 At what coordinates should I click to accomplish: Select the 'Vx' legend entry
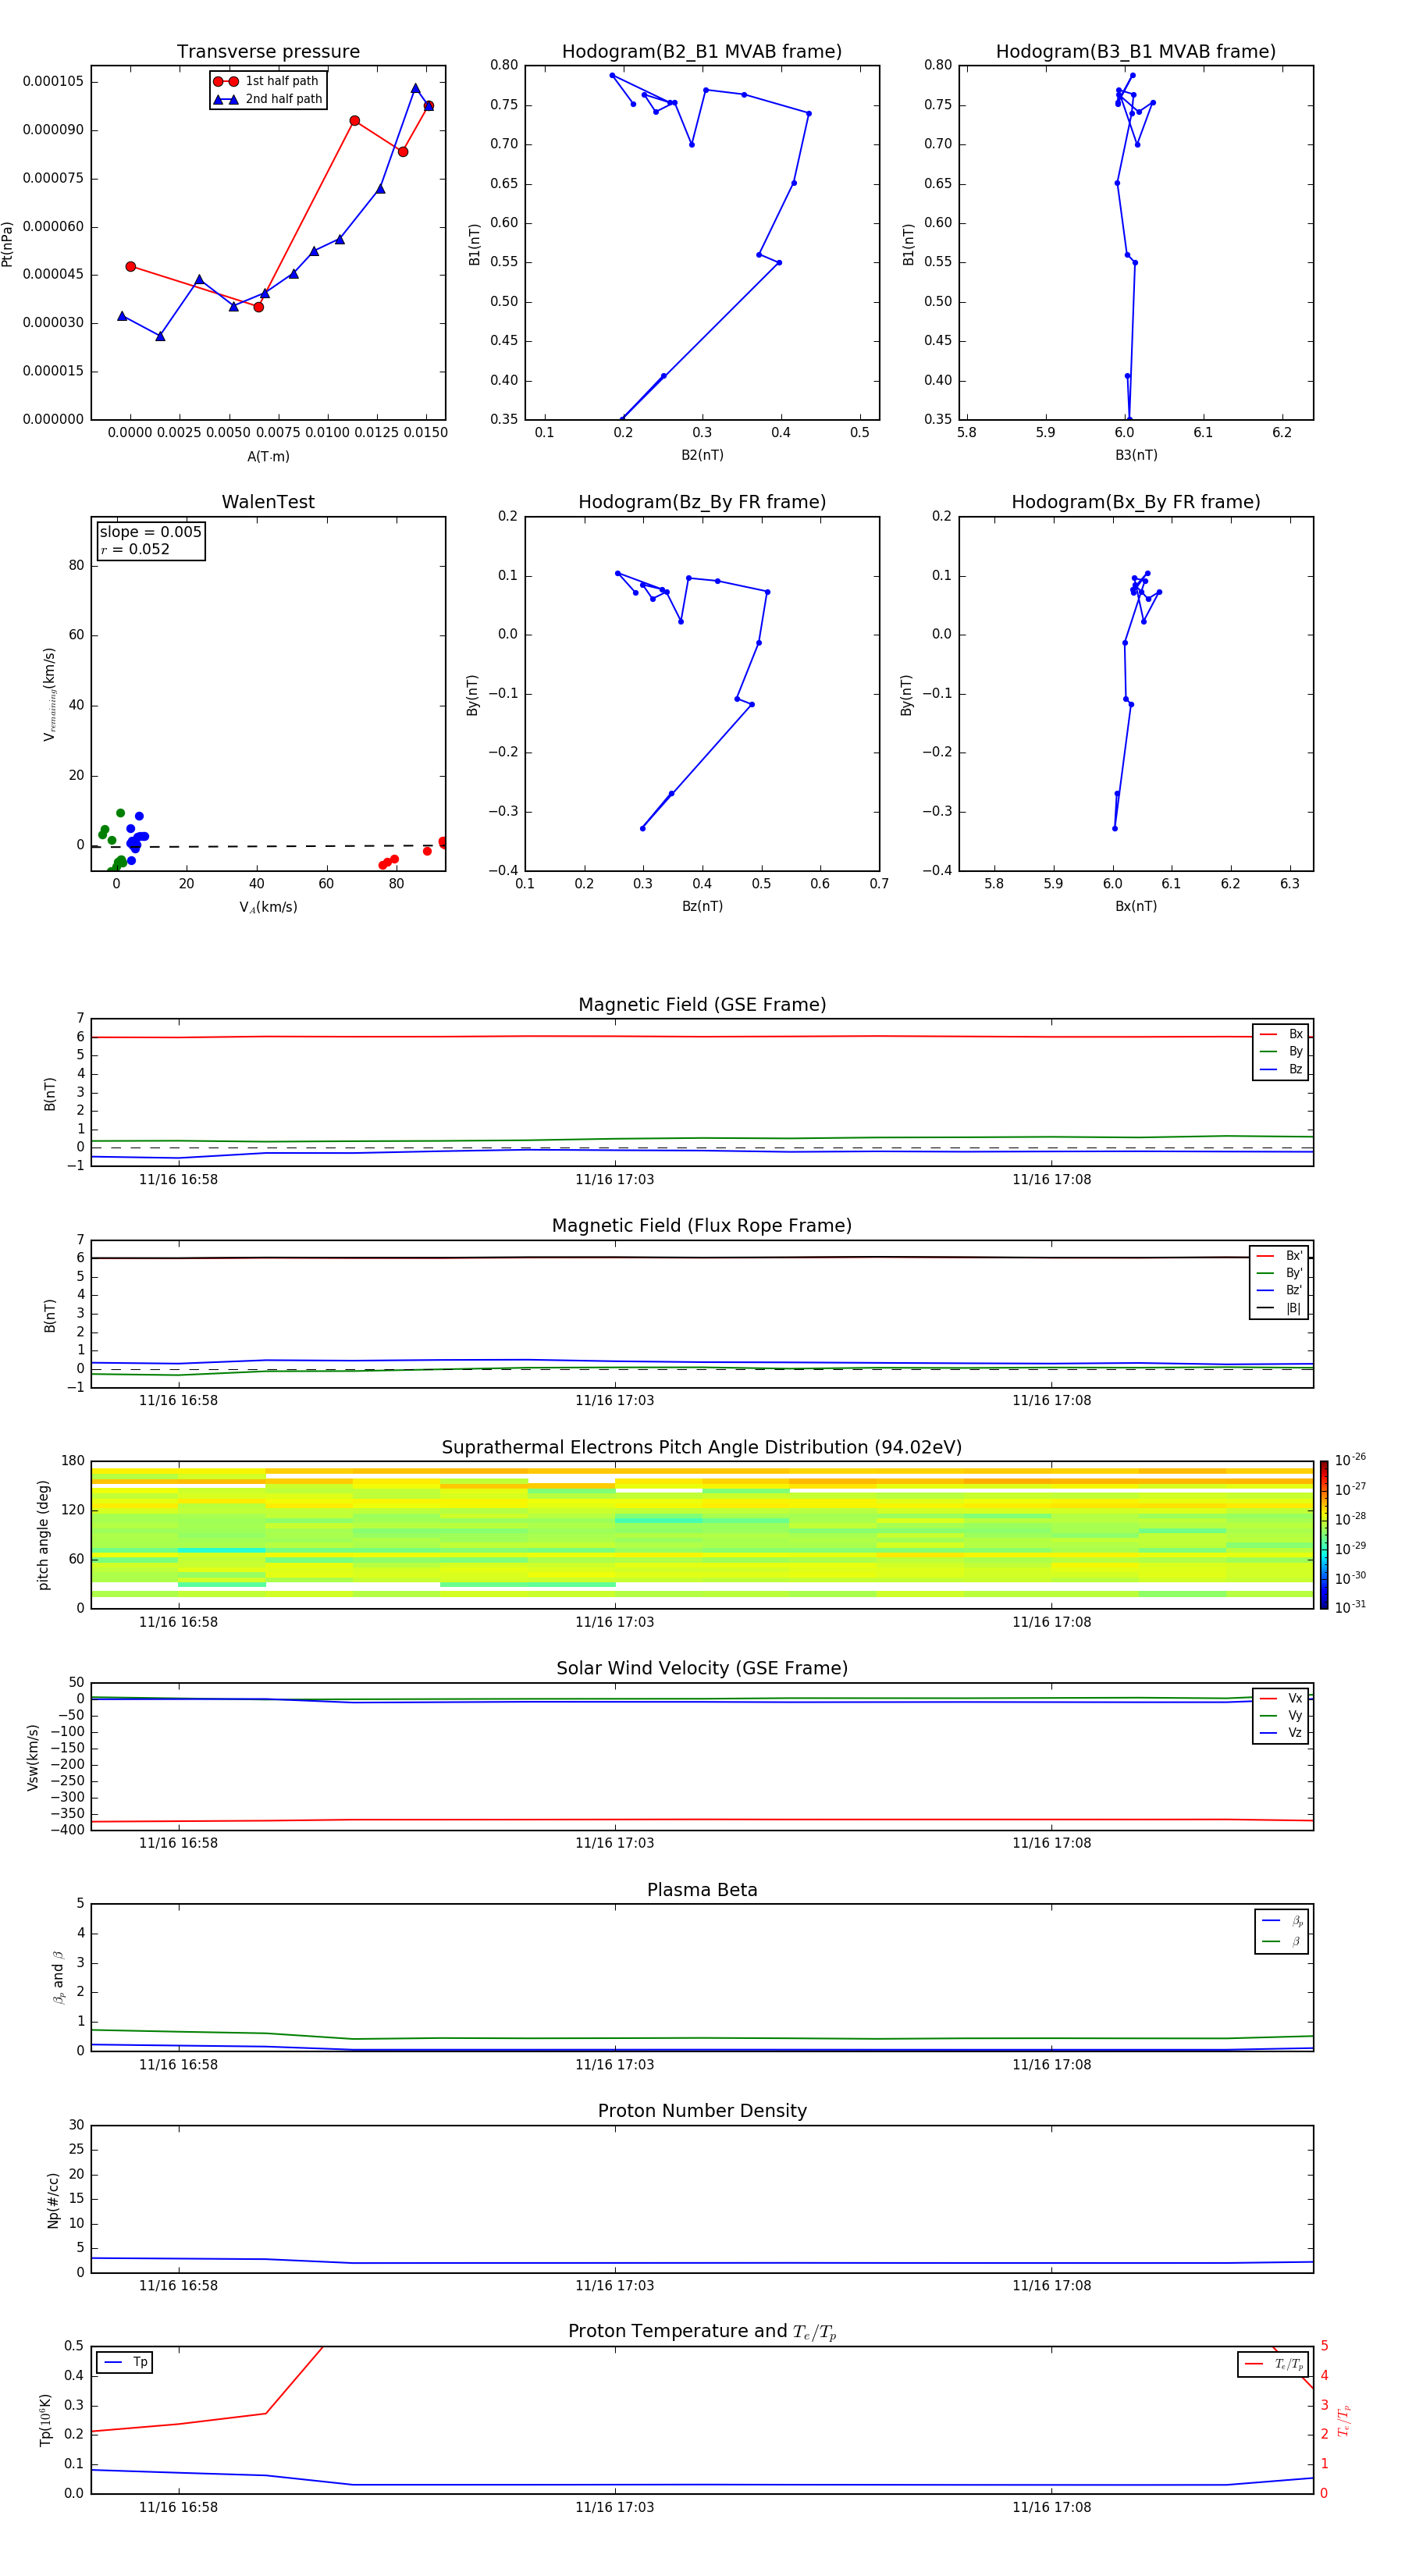1281,1698
